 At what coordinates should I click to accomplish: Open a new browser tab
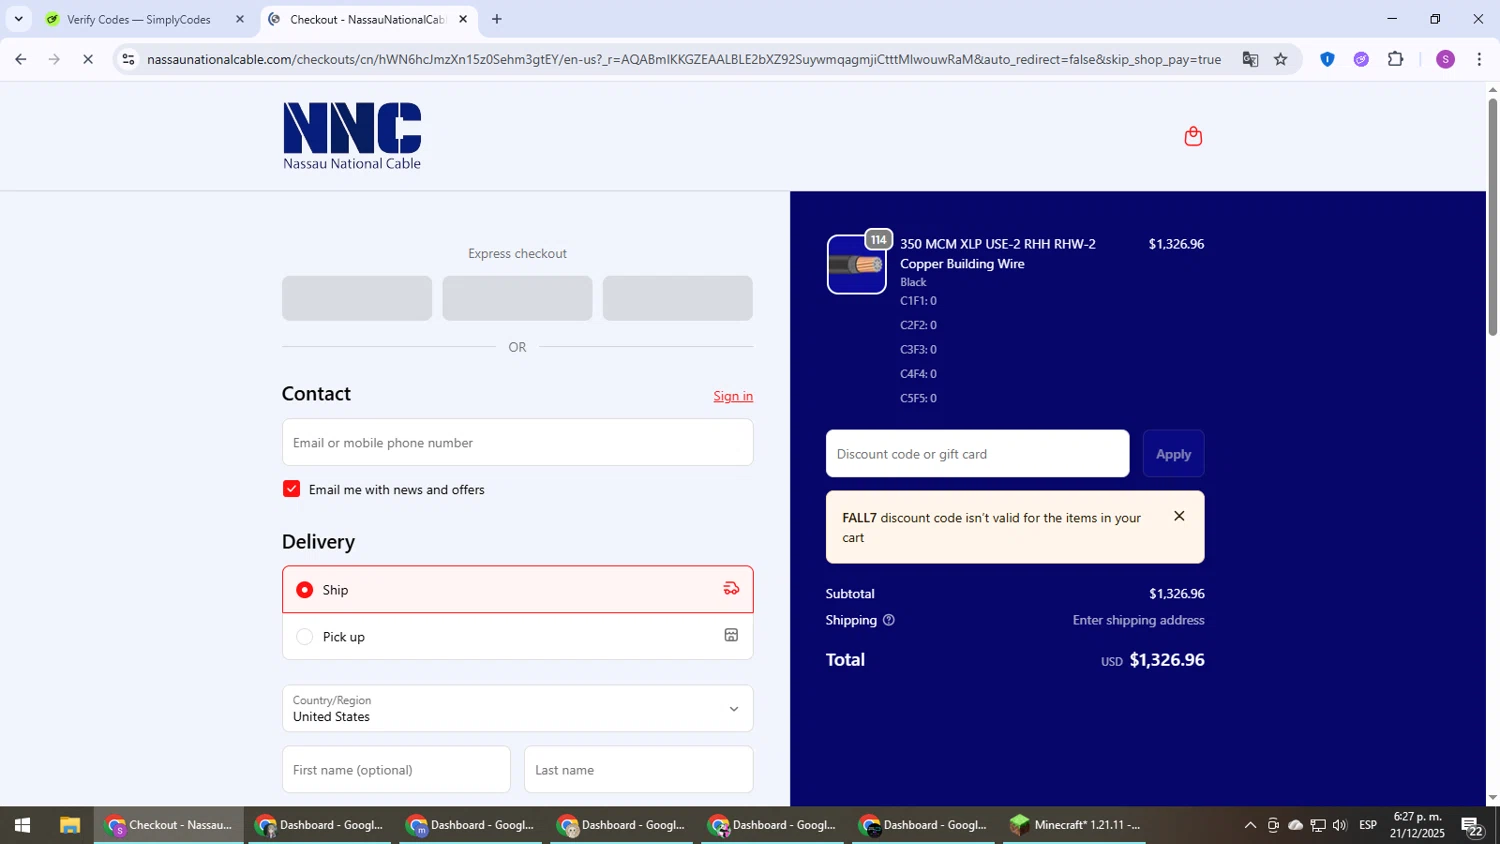pos(497,19)
